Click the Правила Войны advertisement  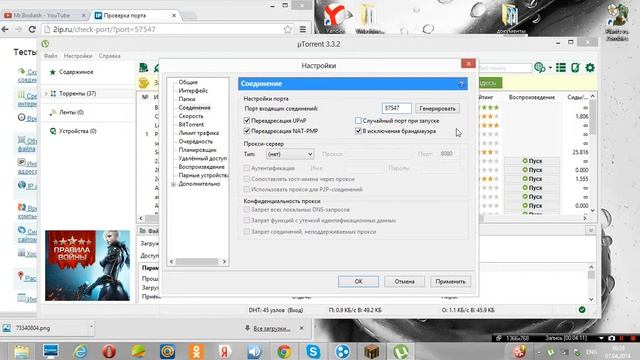coord(87,266)
